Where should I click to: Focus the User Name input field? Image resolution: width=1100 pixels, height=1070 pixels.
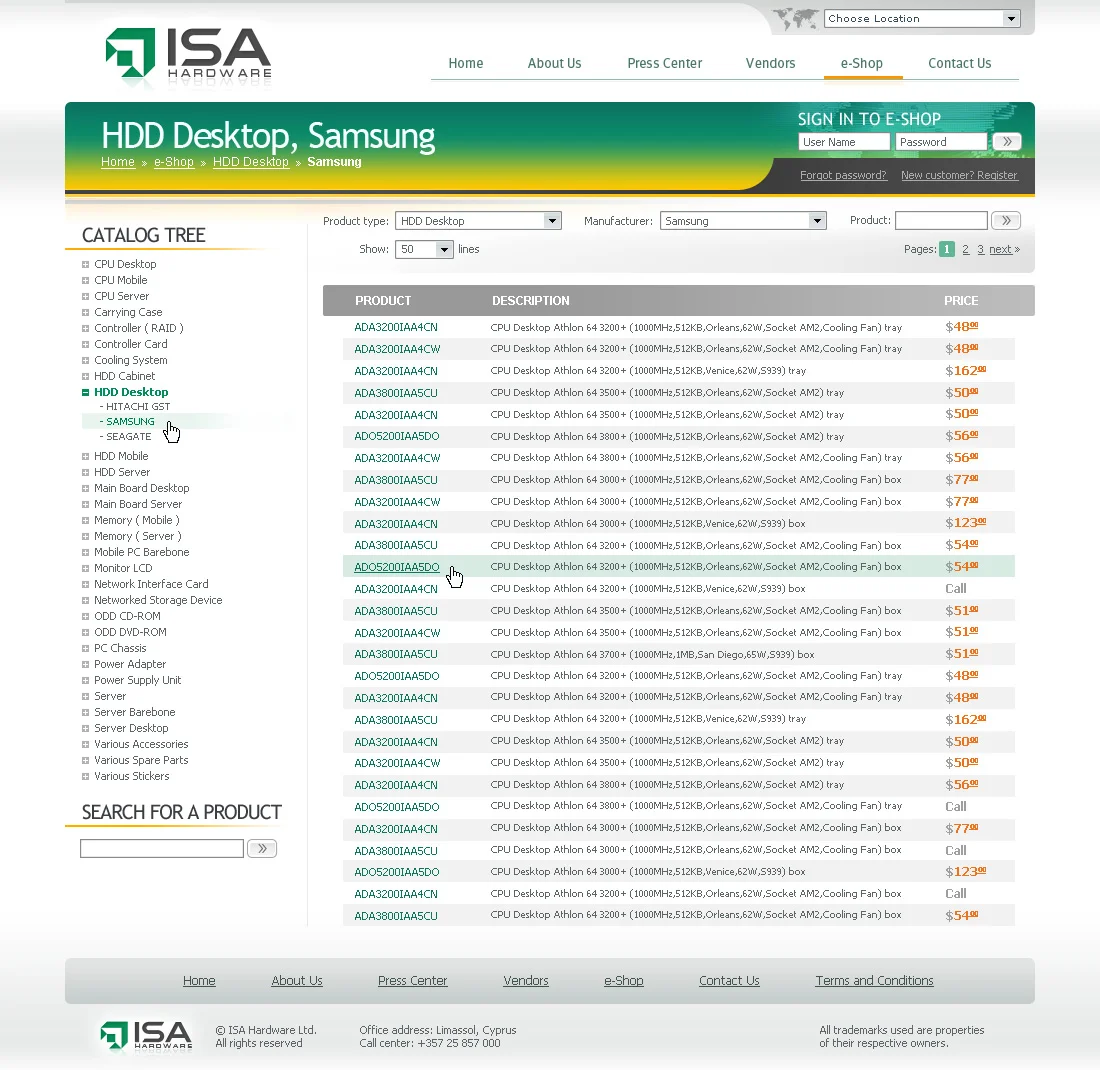844,142
